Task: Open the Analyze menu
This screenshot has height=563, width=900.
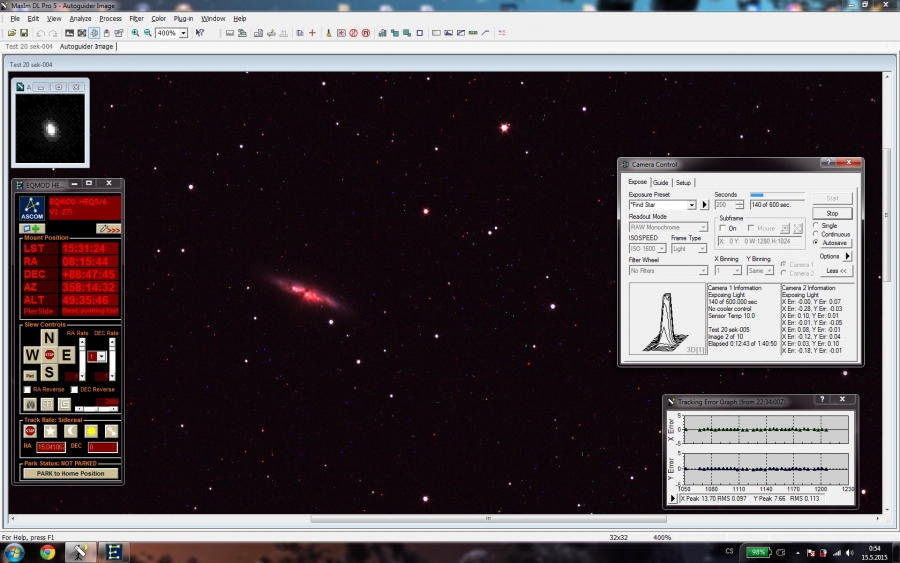Action: point(81,19)
